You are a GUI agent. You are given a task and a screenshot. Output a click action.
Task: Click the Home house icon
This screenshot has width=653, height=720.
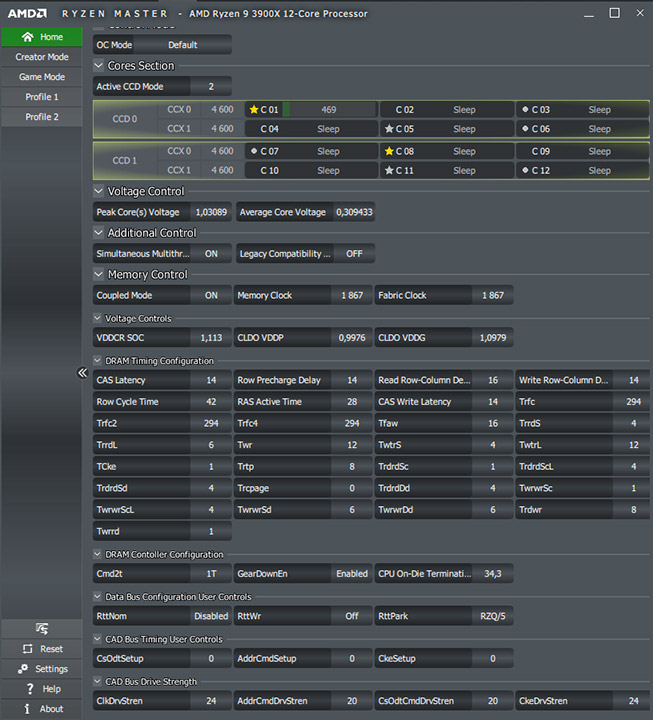click(x=28, y=37)
